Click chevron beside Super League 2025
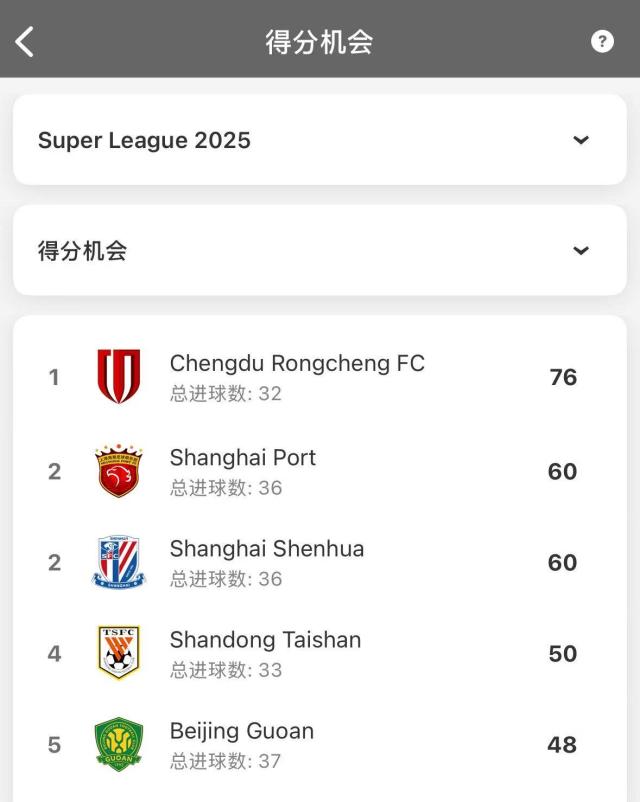This screenshot has height=802, width=640. coord(581,140)
